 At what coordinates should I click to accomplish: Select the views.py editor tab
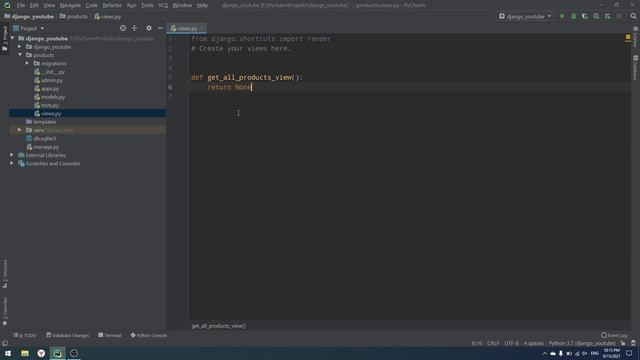click(187, 28)
